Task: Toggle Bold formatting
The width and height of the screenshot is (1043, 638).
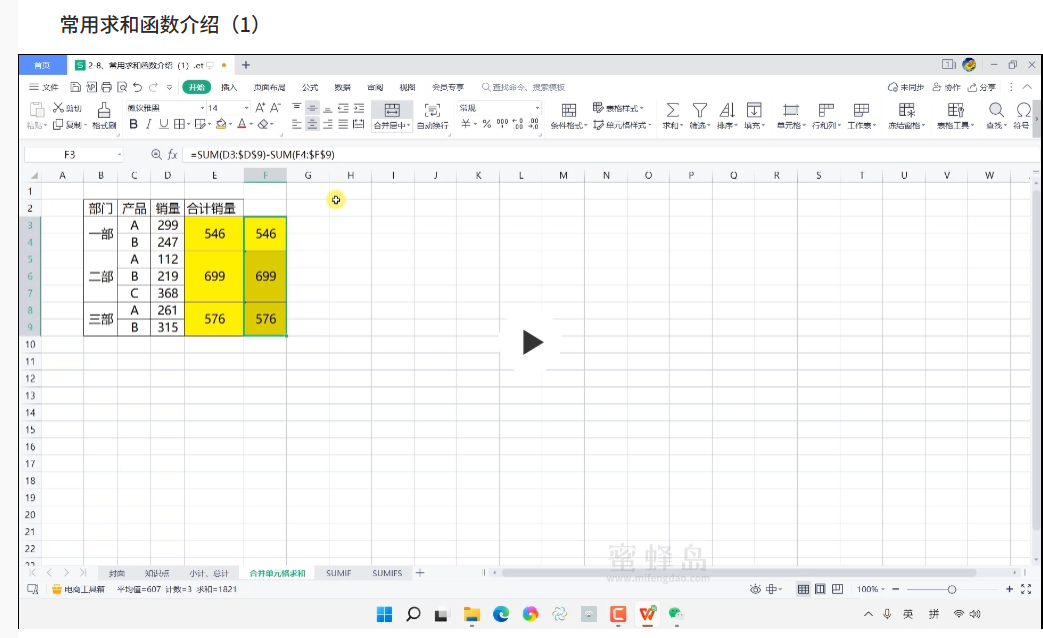Action: pyautogui.click(x=133, y=125)
